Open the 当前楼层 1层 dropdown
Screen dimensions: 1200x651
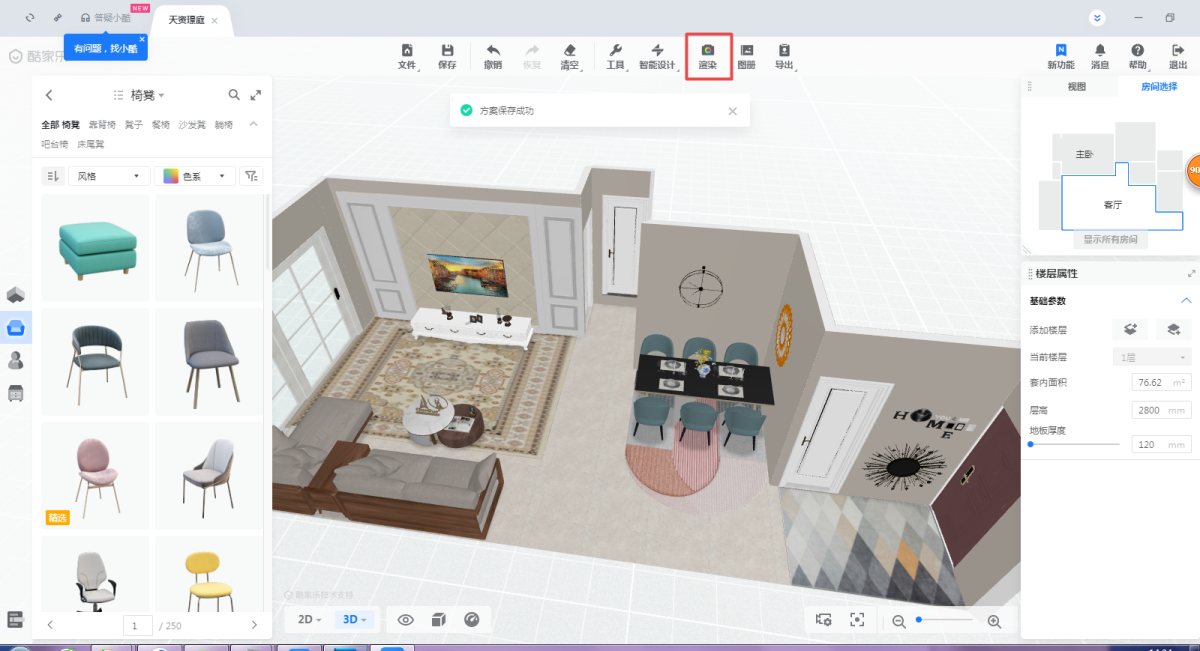[1152, 357]
